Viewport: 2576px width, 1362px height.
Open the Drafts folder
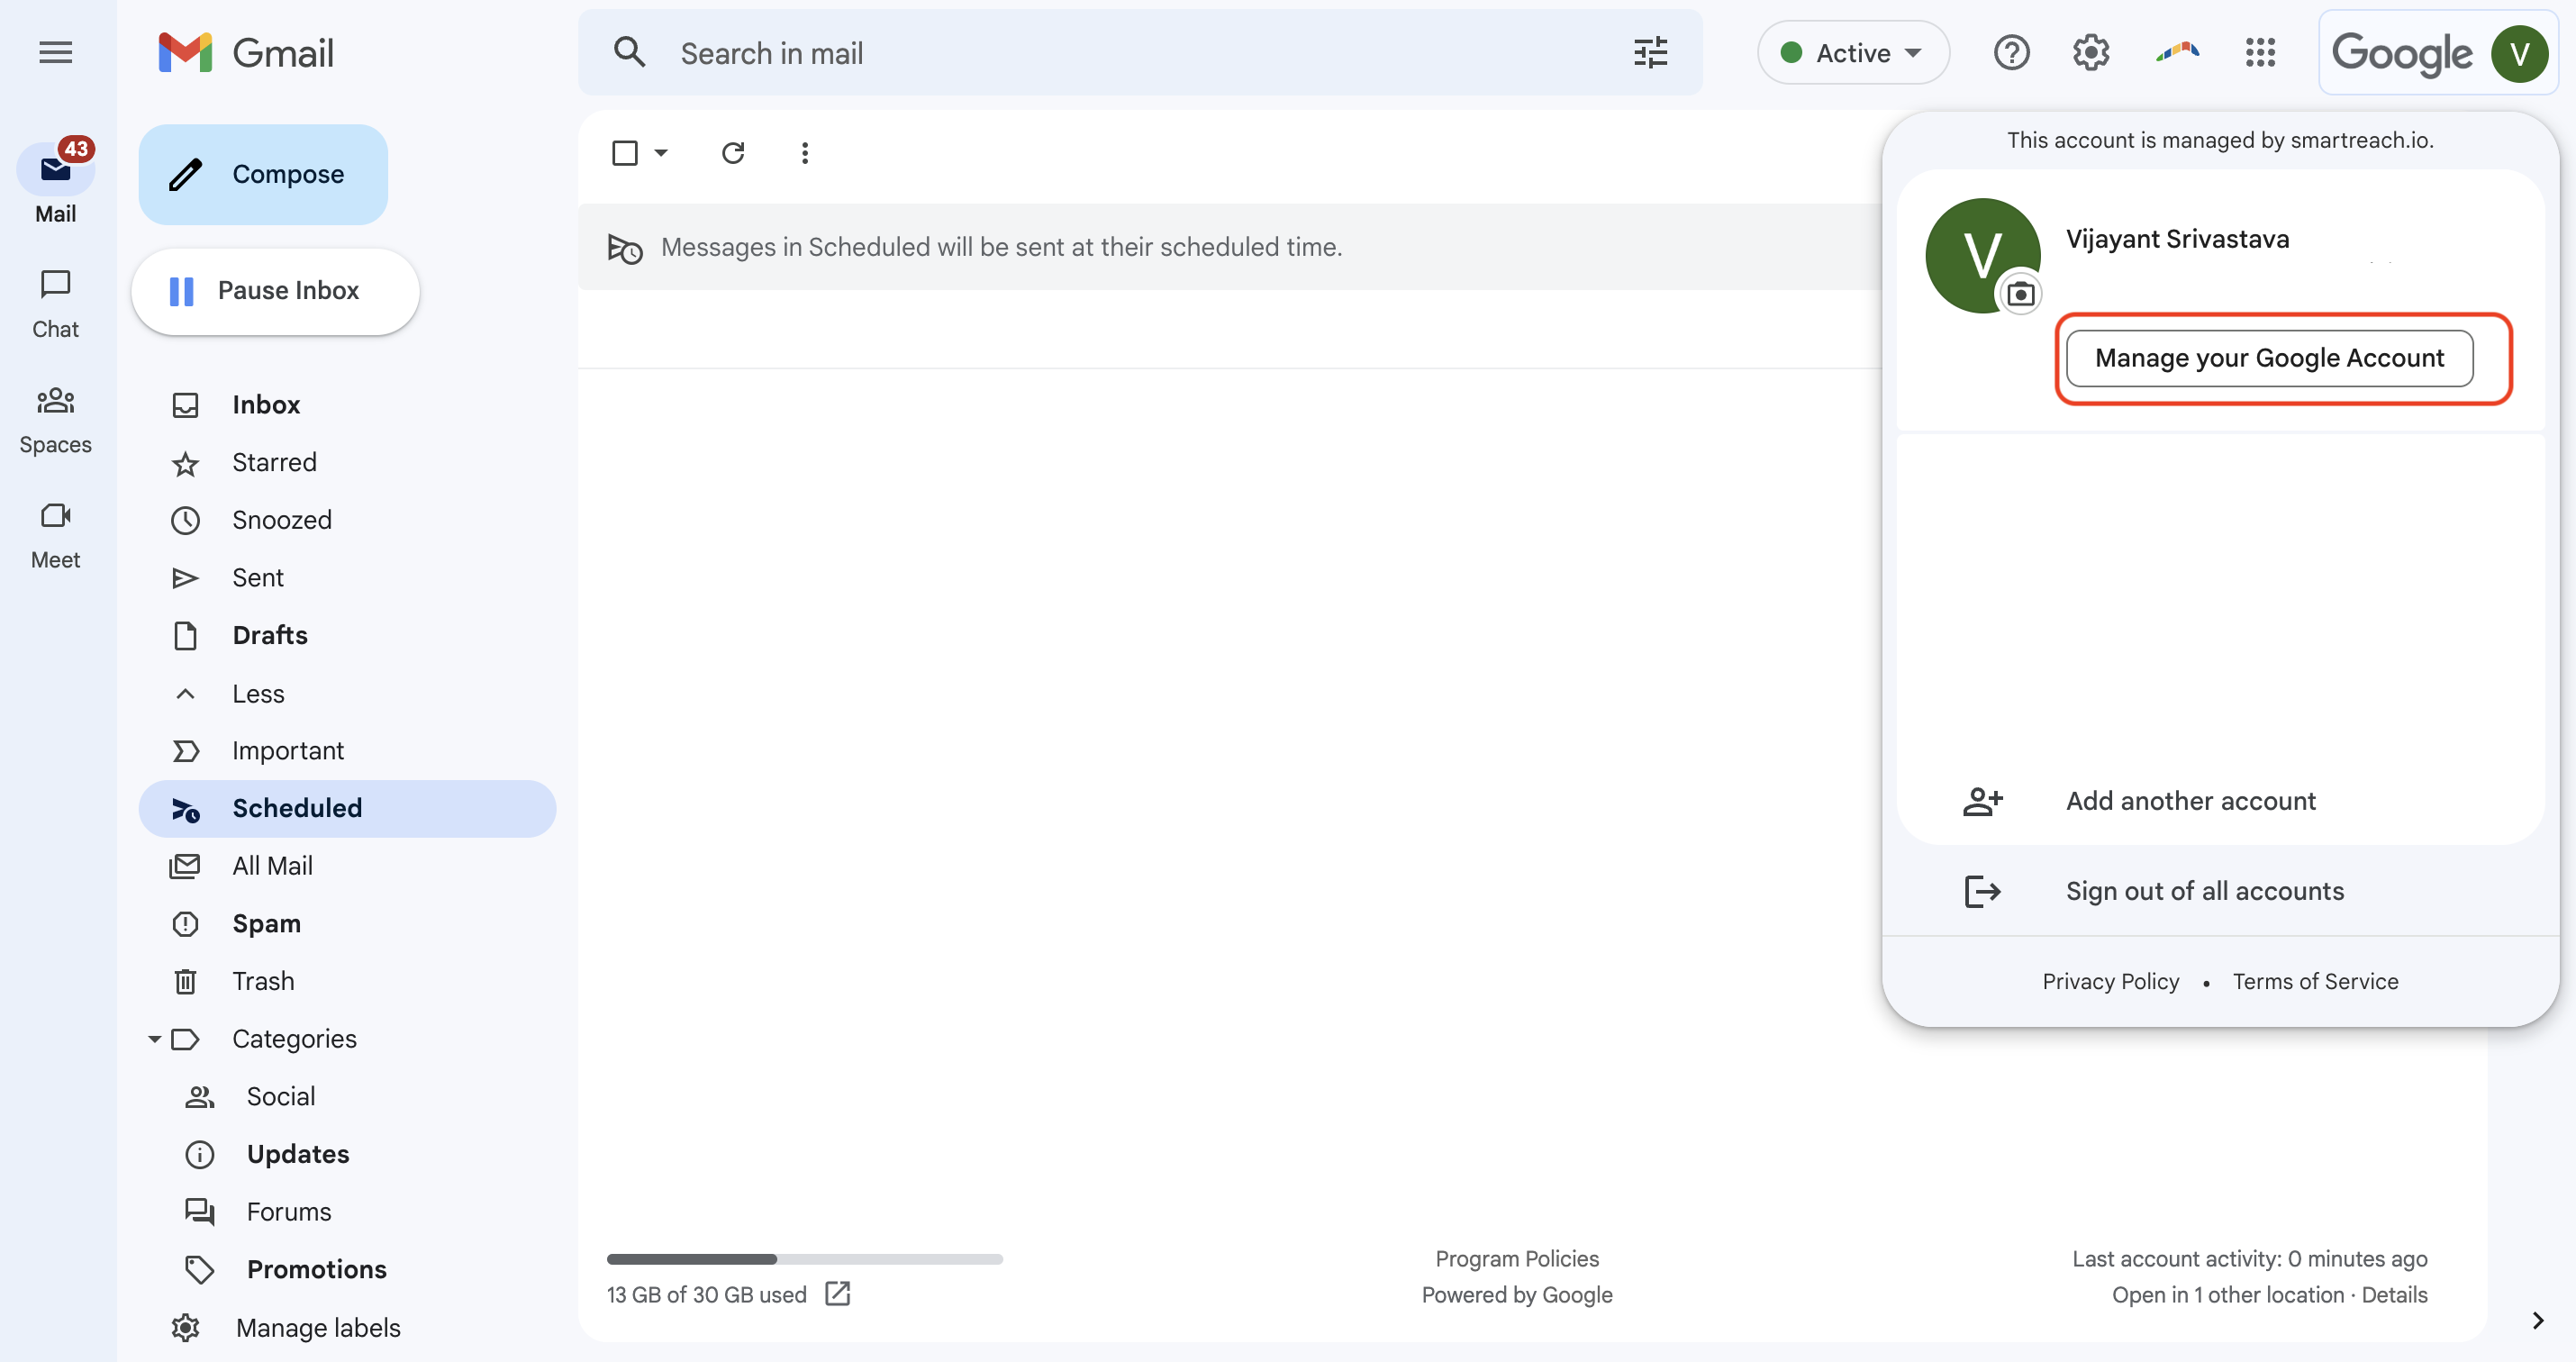[x=269, y=635]
